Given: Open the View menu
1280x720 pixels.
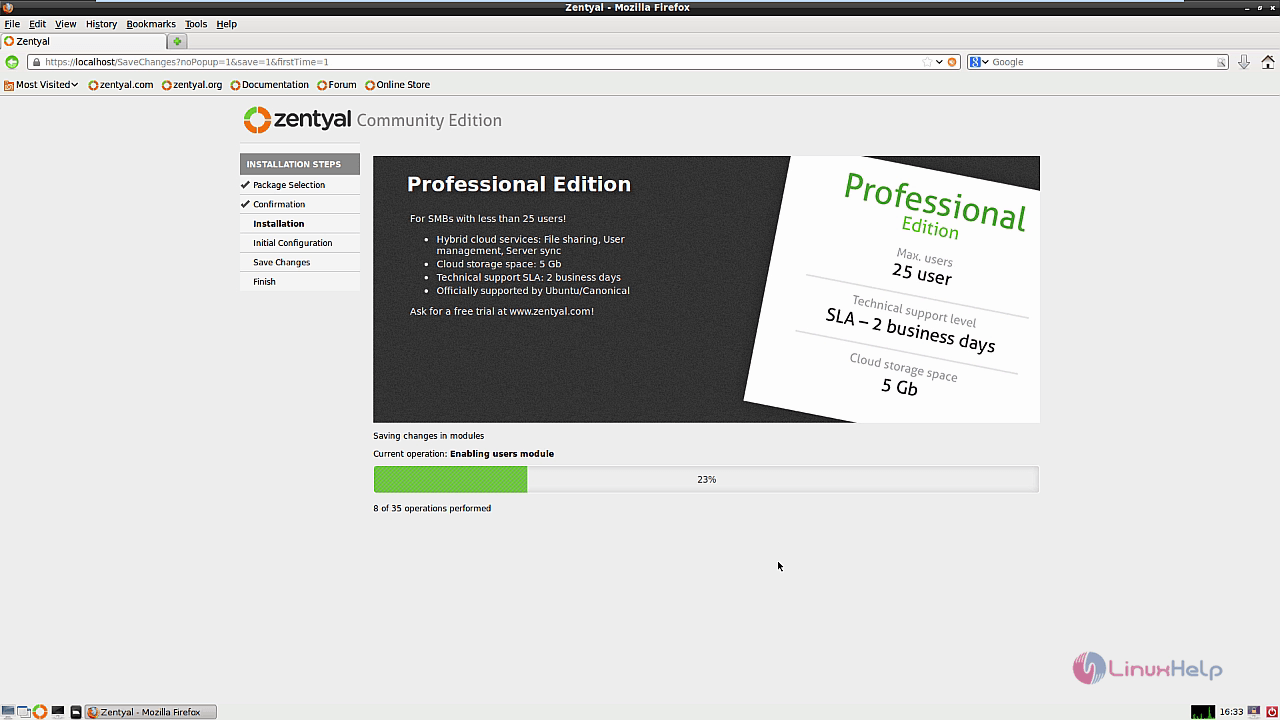Looking at the screenshot, I should tap(66, 24).
